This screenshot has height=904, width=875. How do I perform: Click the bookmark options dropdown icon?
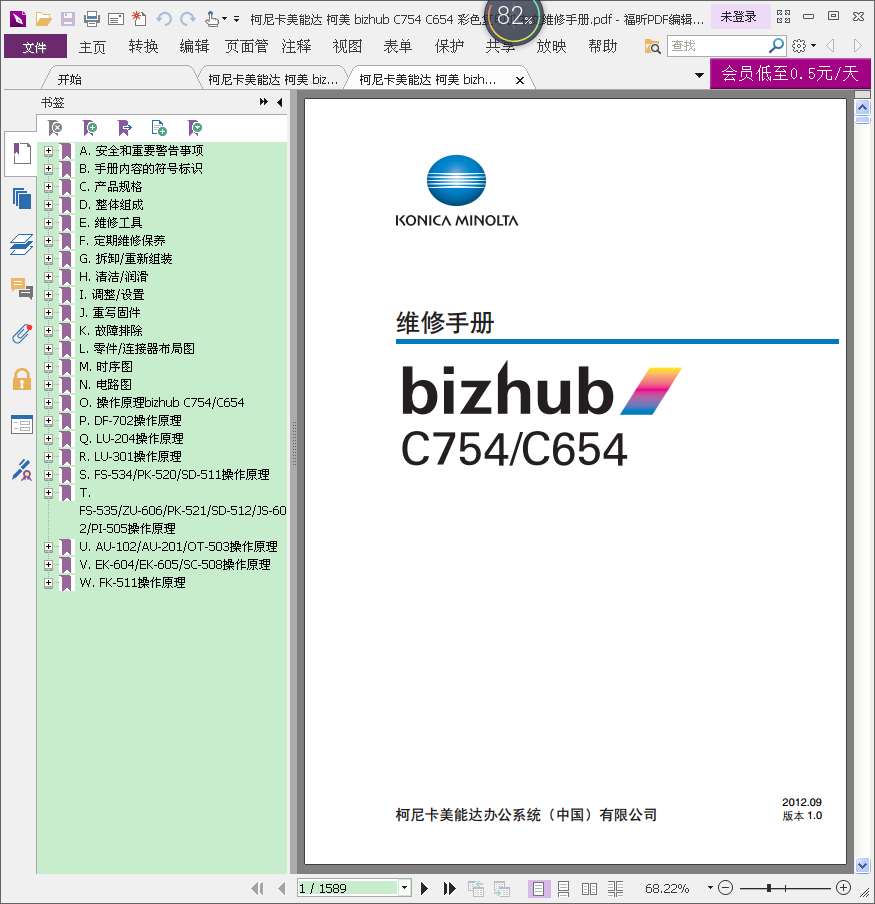coord(195,127)
